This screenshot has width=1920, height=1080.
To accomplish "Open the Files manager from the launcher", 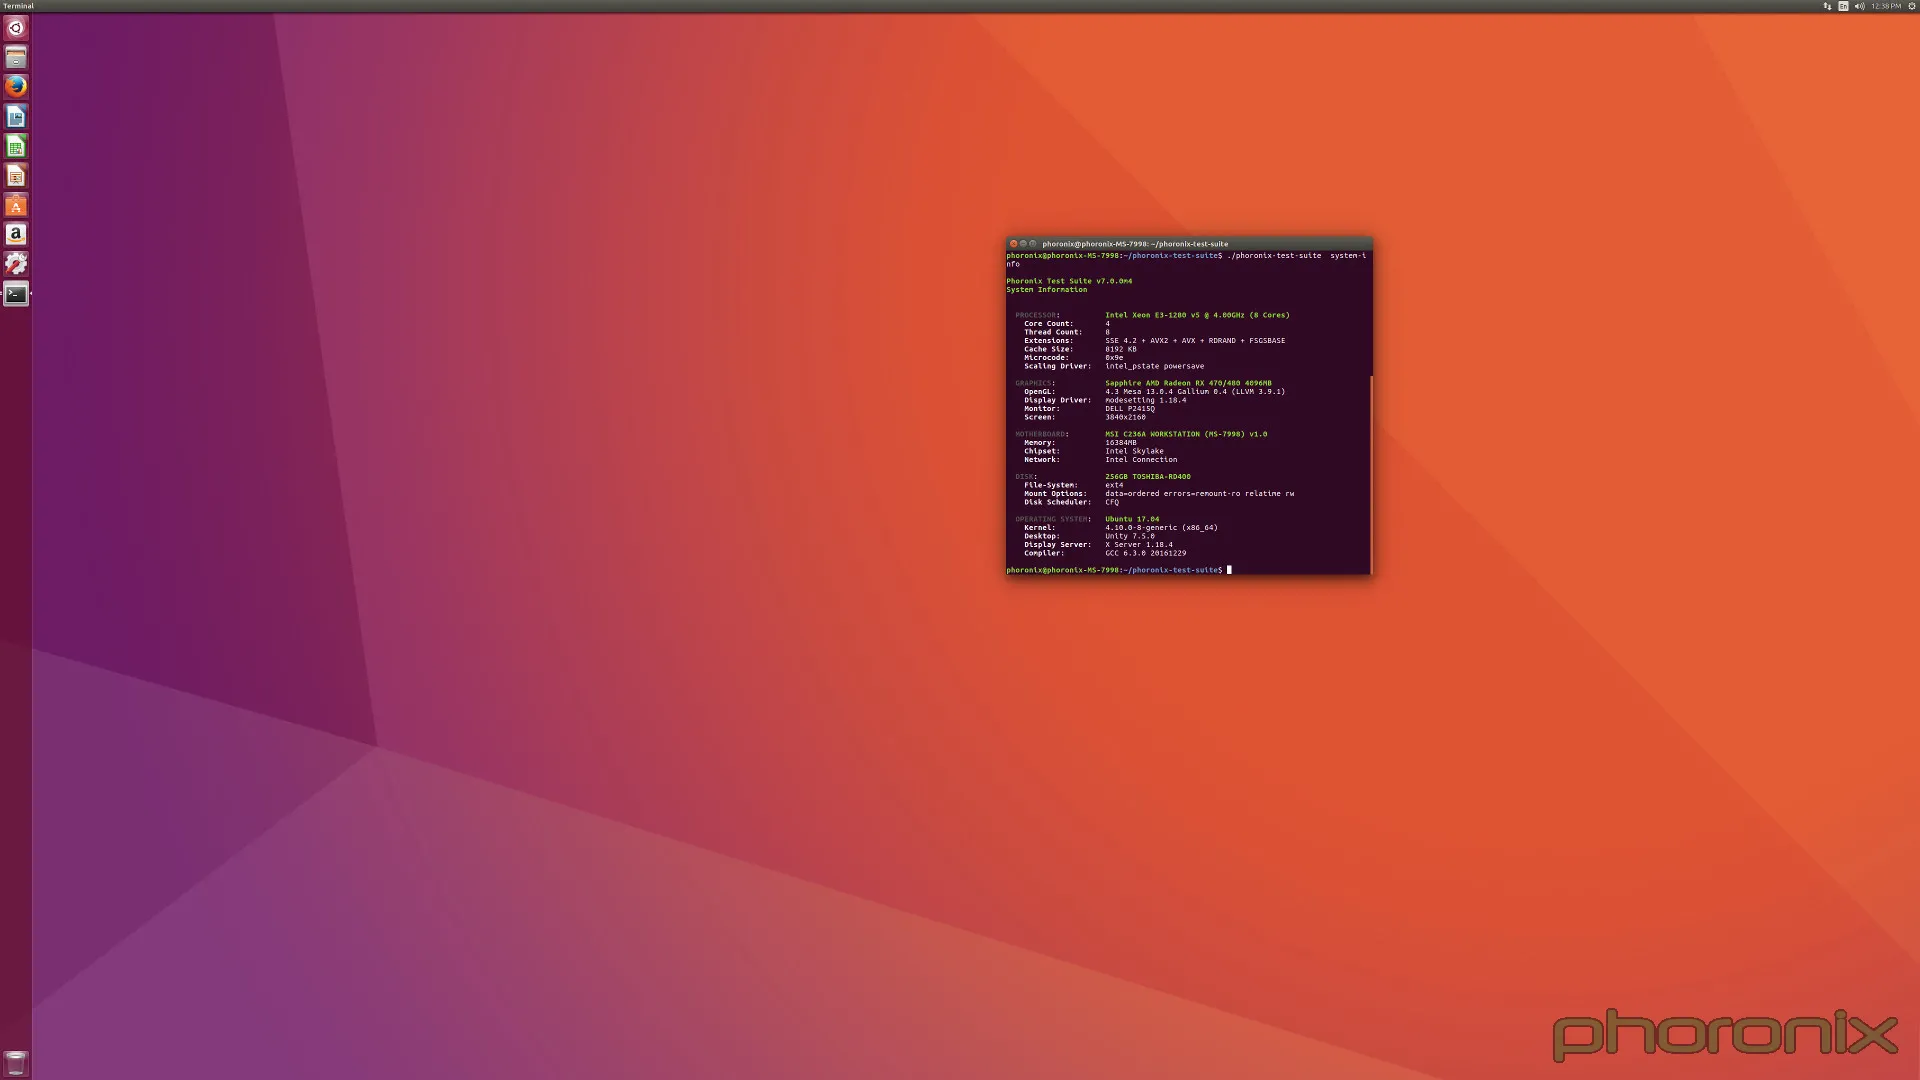I will click(x=15, y=57).
